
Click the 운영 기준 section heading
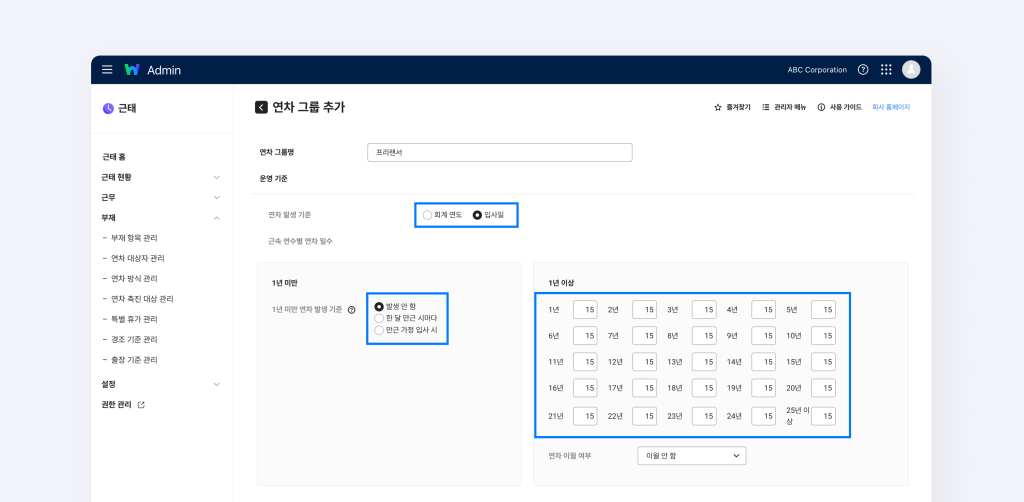pos(274,178)
